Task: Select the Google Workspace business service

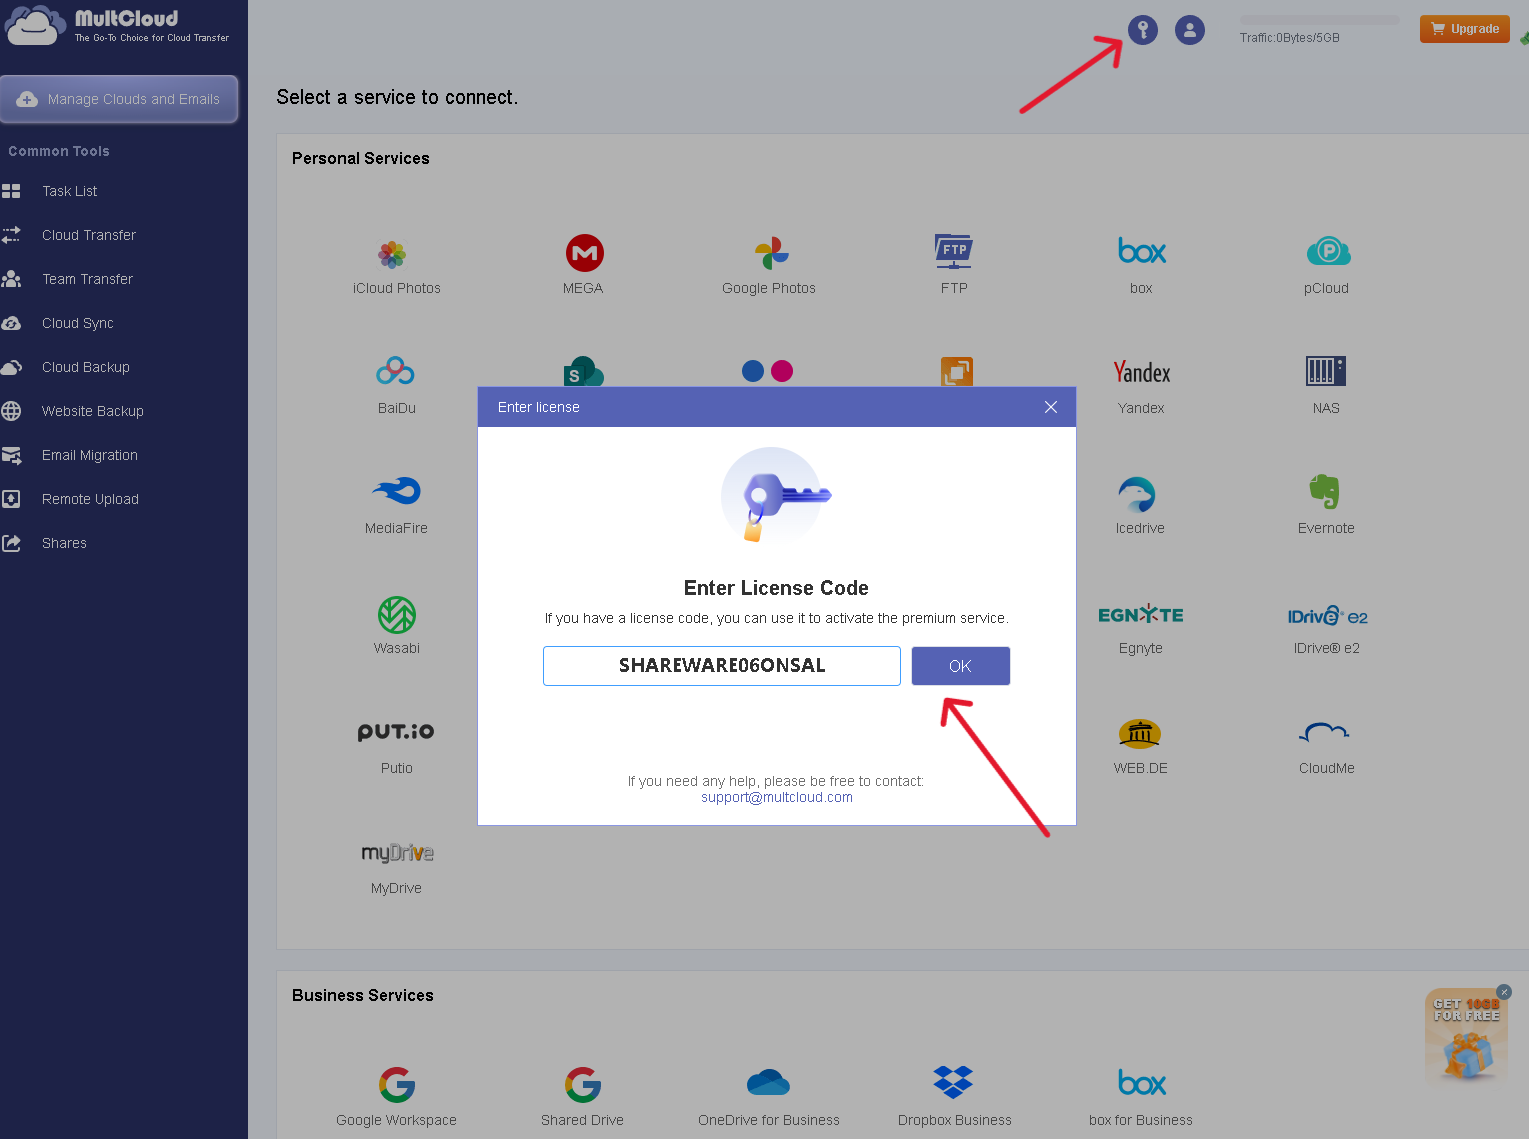Action: 397,1085
